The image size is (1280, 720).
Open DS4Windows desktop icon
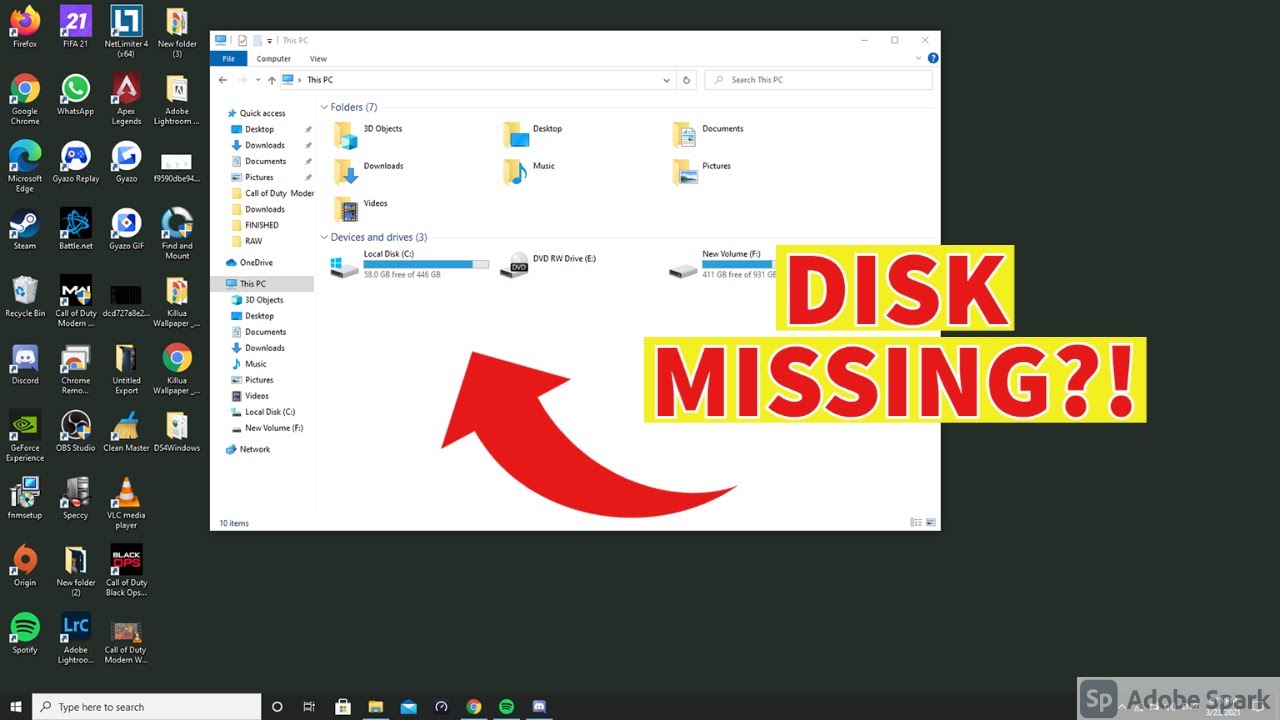(x=177, y=430)
